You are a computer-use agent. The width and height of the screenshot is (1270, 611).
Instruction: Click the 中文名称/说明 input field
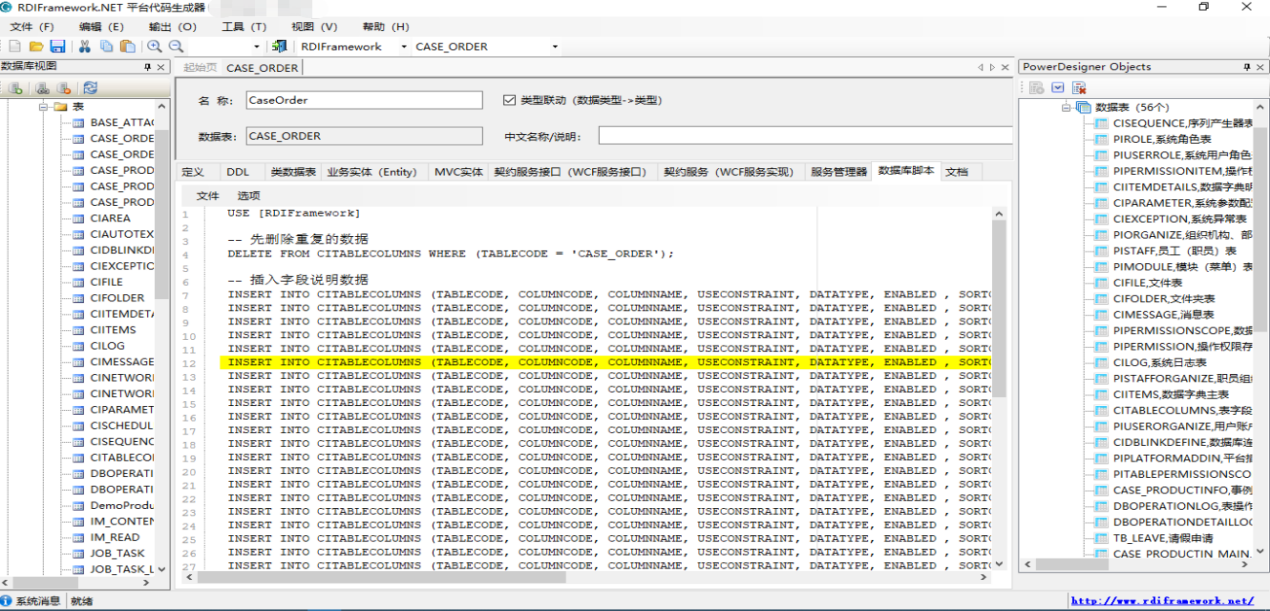click(804, 136)
